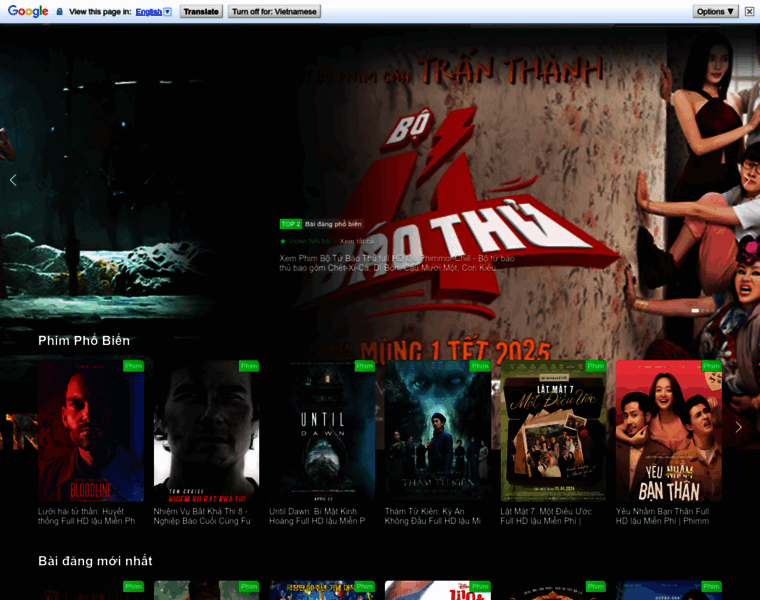Screen dimensions: 760x600
Task: Click title Nhiệm Vụ Bất Khả Thi 8
Action: coord(202,516)
